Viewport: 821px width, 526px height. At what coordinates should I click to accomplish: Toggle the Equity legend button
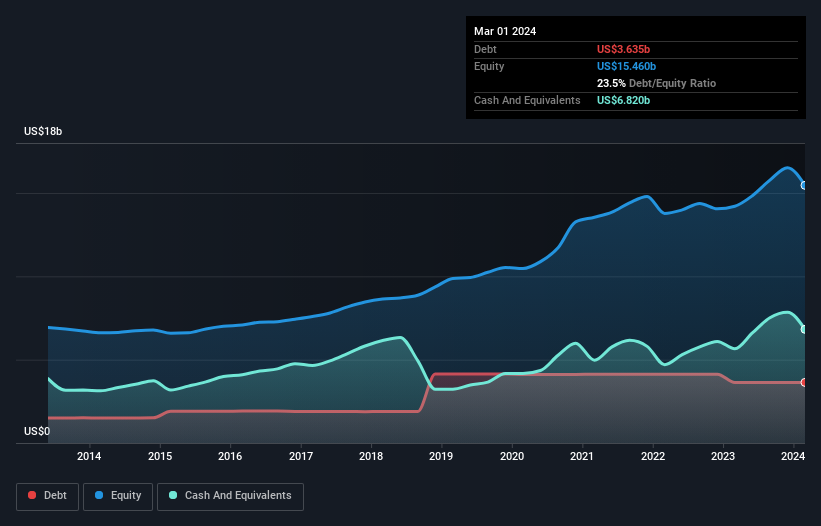pos(118,496)
